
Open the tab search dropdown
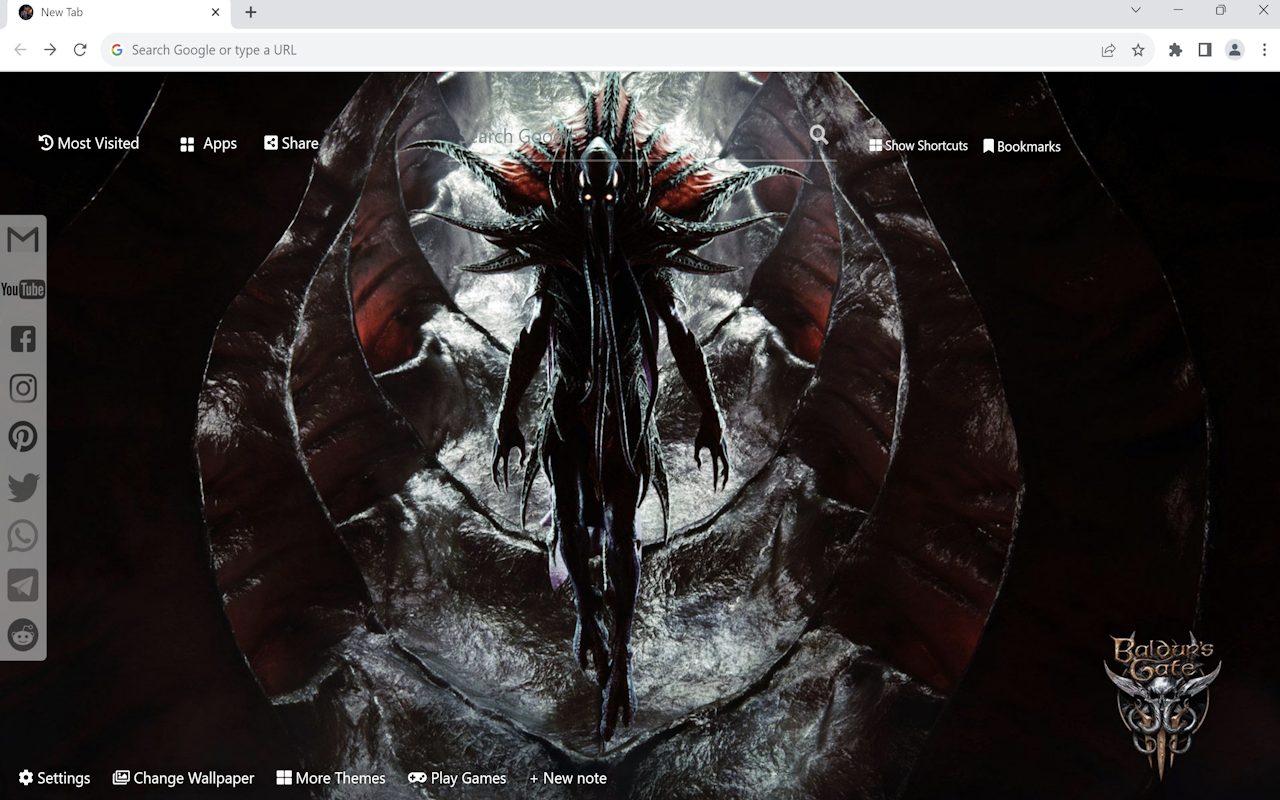[x=1135, y=10]
